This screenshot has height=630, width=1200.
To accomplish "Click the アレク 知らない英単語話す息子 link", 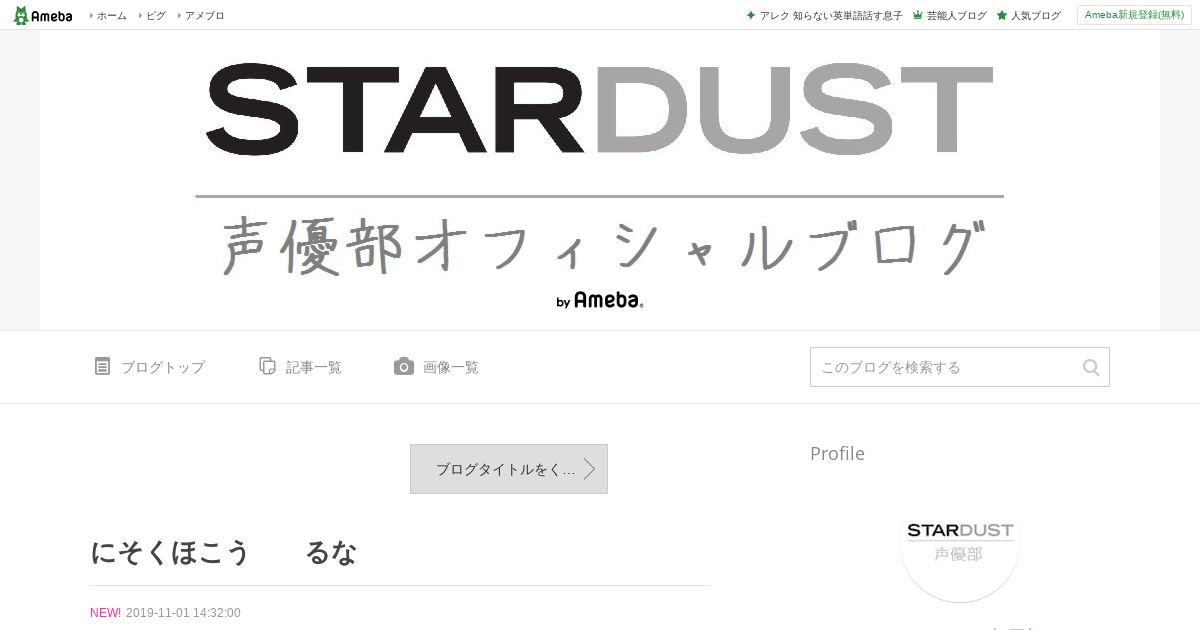I will [831, 16].
